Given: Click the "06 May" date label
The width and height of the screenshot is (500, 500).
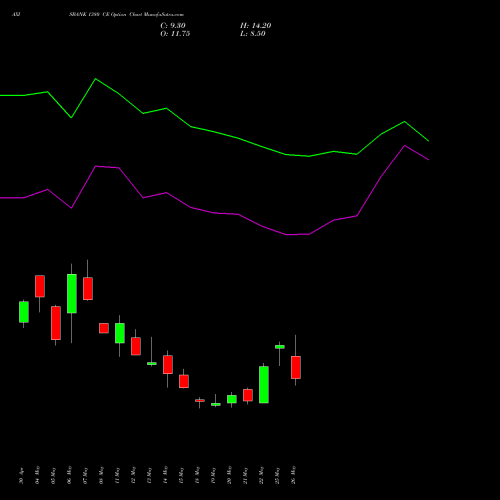Looking at the screenshot, I should pos(70,475).
